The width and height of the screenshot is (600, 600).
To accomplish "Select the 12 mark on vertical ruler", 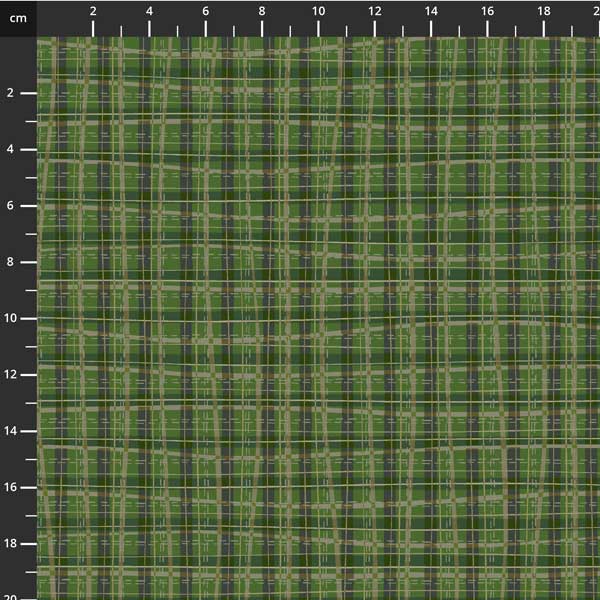I will [12, 374].
